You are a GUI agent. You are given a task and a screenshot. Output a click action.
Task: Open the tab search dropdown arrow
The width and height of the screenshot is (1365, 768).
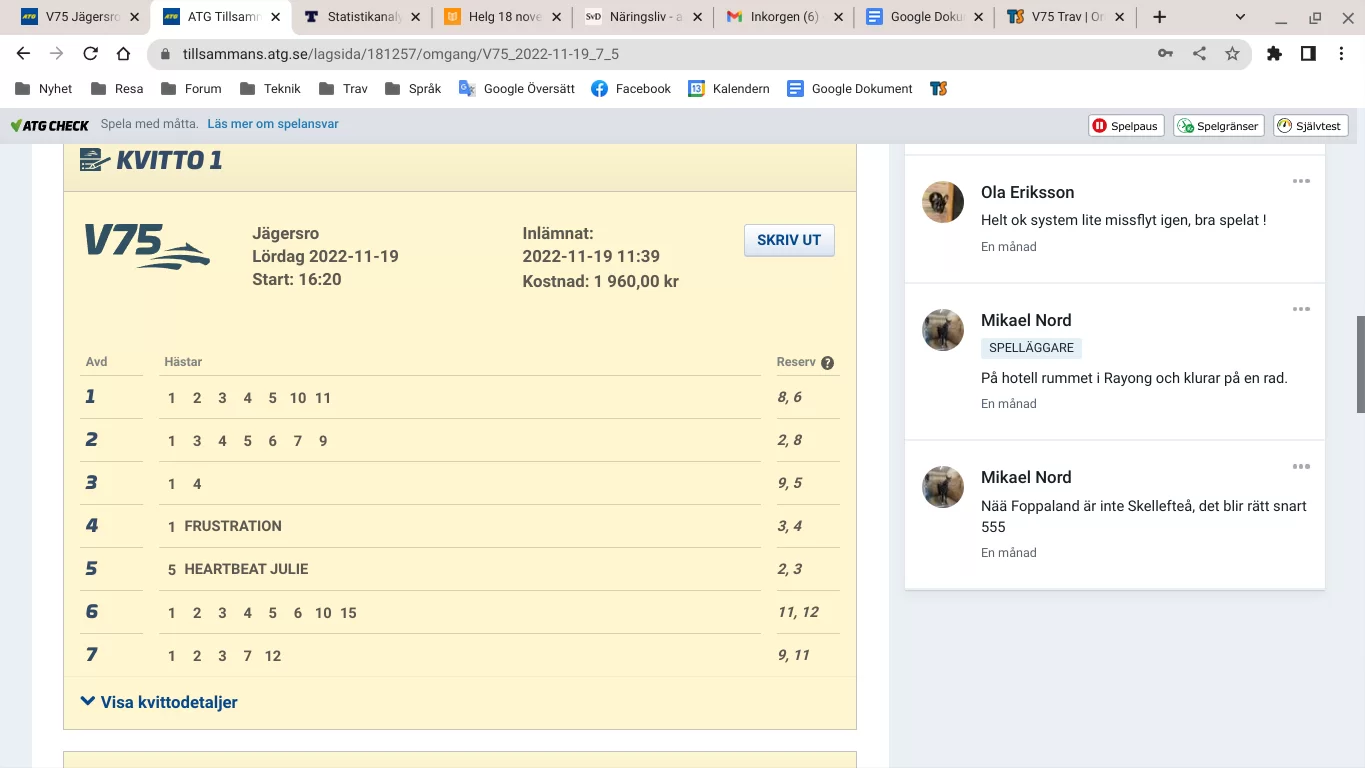click(x=1240, y=17)
